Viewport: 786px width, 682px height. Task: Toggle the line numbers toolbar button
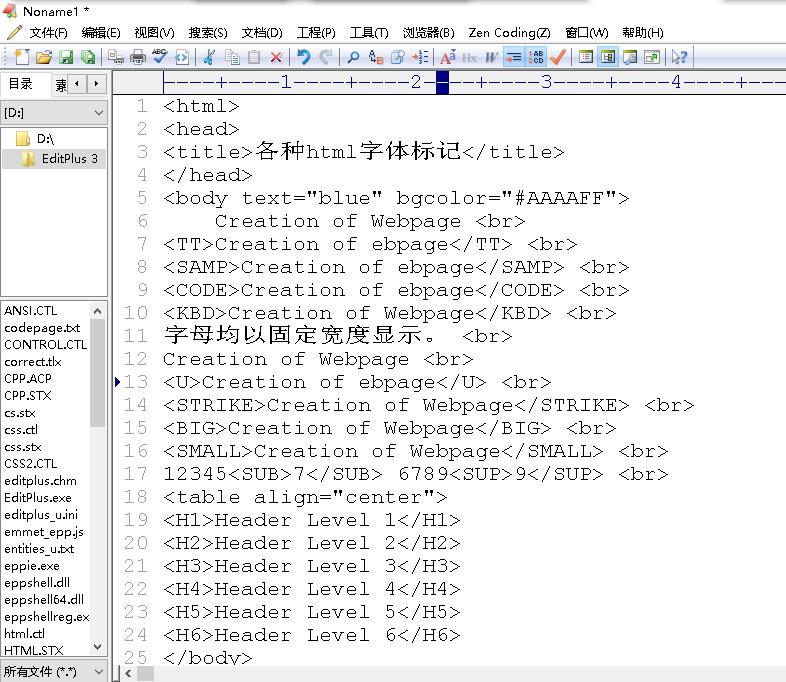point(535,57)
